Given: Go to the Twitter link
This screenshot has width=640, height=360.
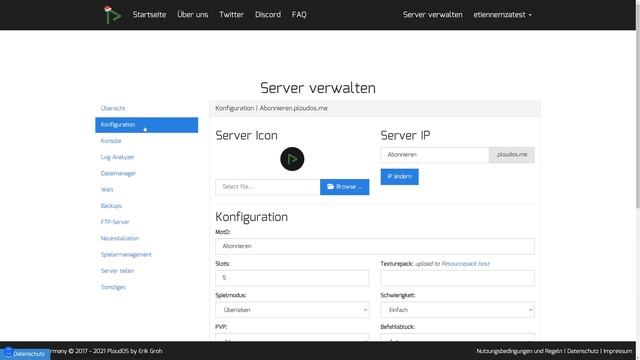Looking at the screenshot, I should pyautogui.click(x=231, y=15).
